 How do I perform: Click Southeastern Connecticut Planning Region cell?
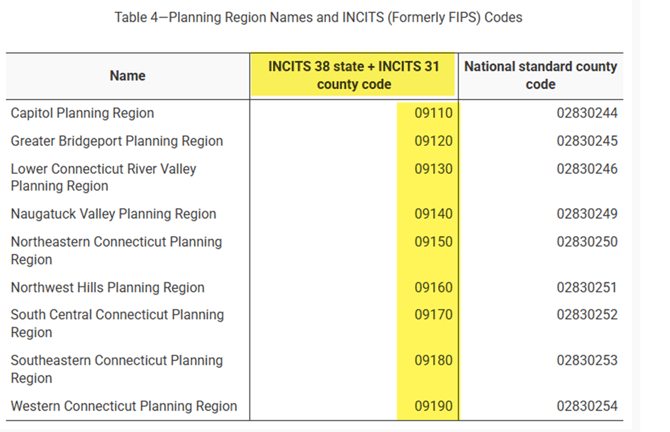click(117, 369)
